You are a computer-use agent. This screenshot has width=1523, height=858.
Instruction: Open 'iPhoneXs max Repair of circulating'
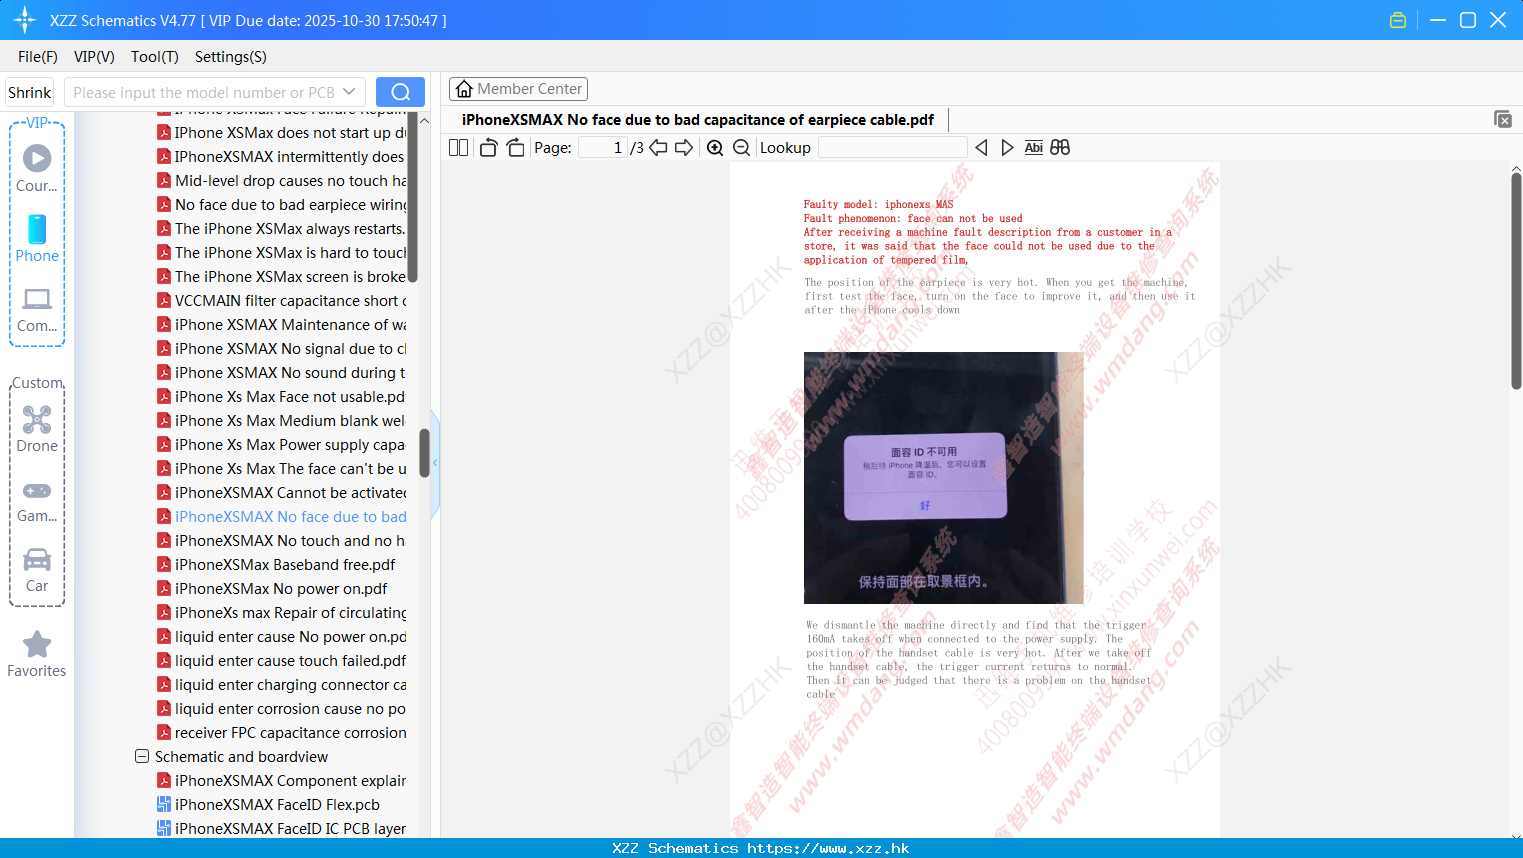(290, 612)
